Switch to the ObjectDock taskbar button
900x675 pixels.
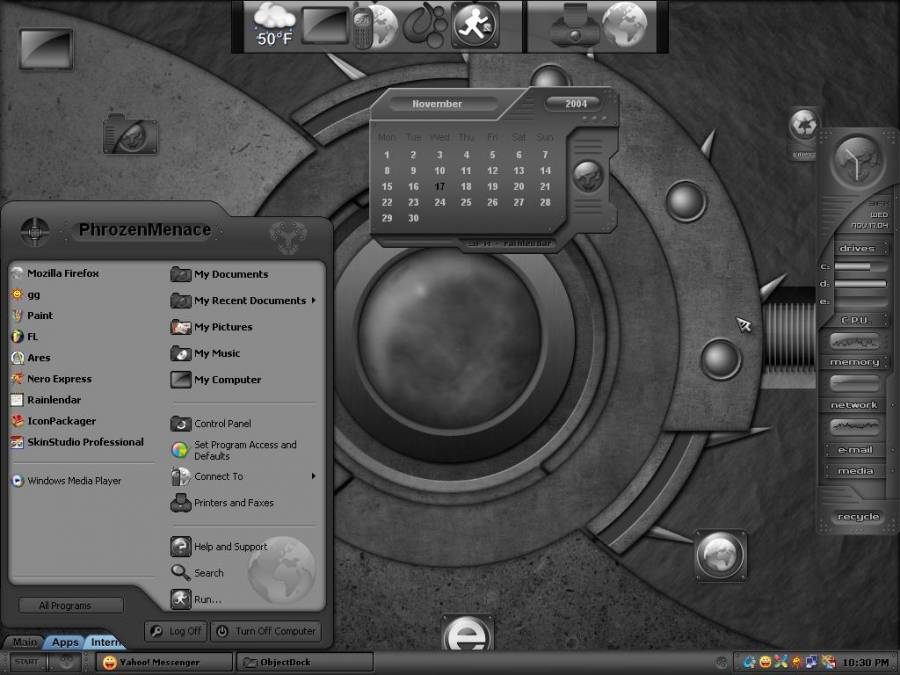304,662
